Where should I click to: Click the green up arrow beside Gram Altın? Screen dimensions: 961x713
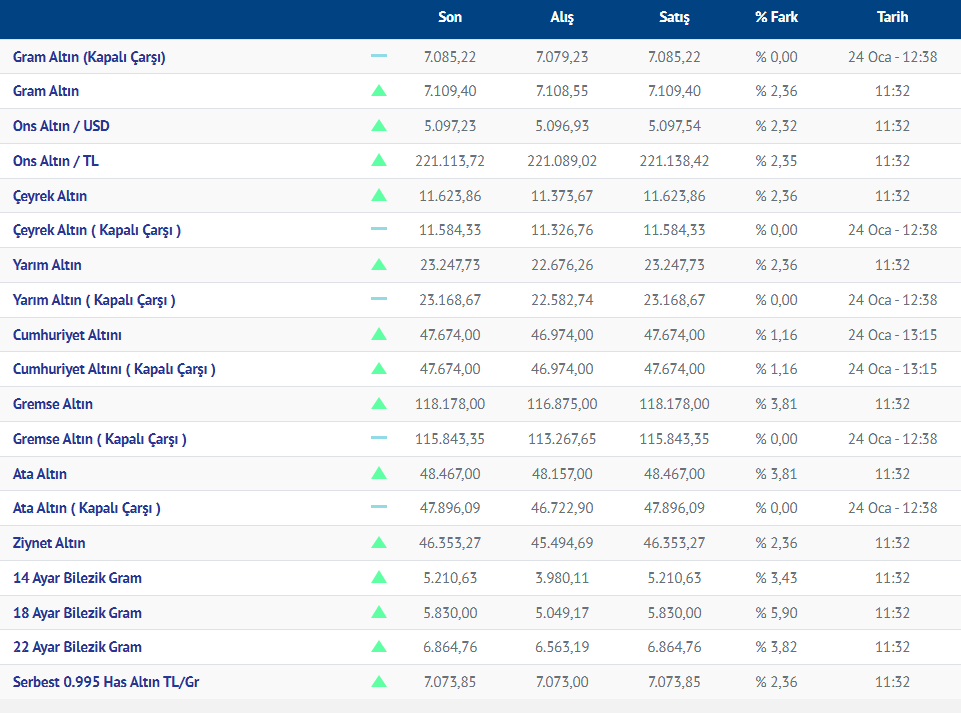point(379,91)
